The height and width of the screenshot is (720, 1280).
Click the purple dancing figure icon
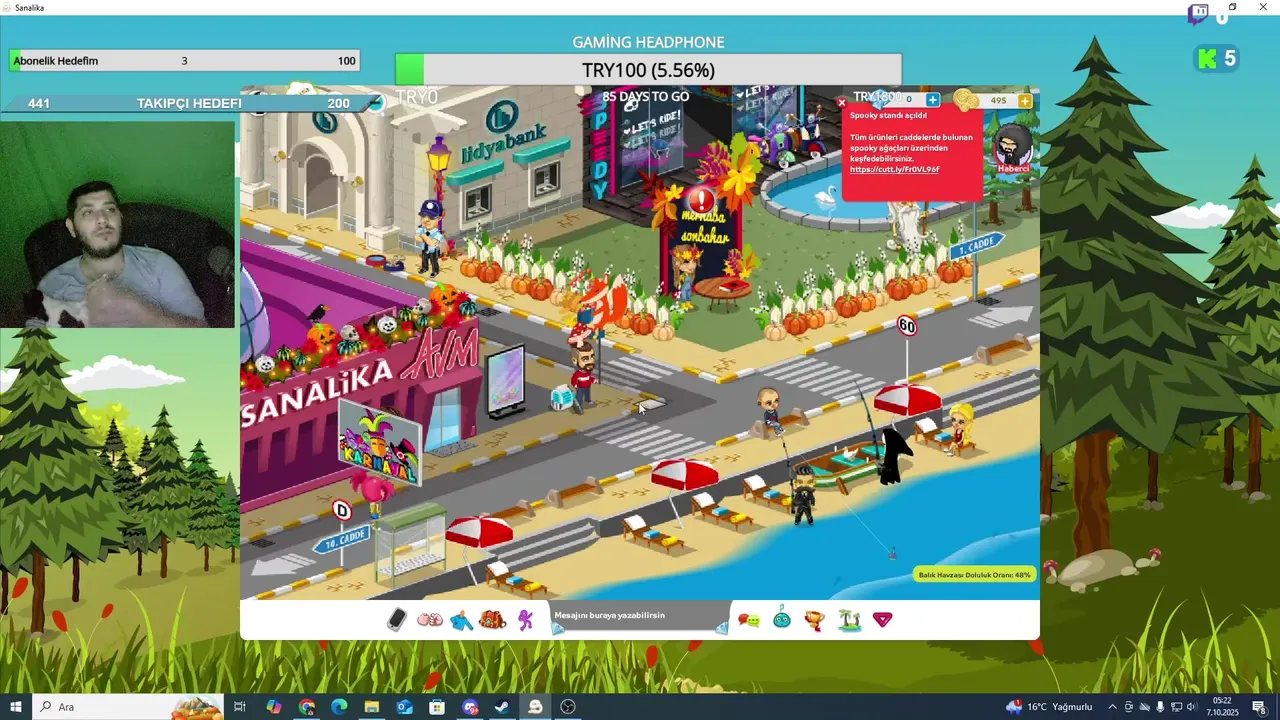pyautogui.click(x=526, y=620)
